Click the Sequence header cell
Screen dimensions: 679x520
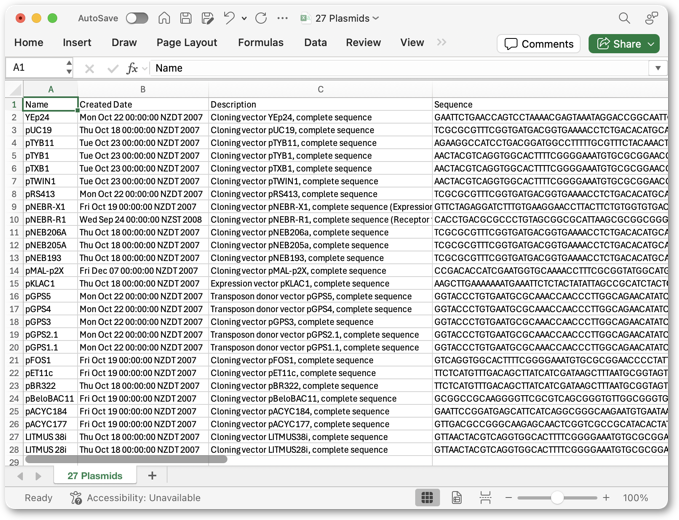tap(550, 104)
